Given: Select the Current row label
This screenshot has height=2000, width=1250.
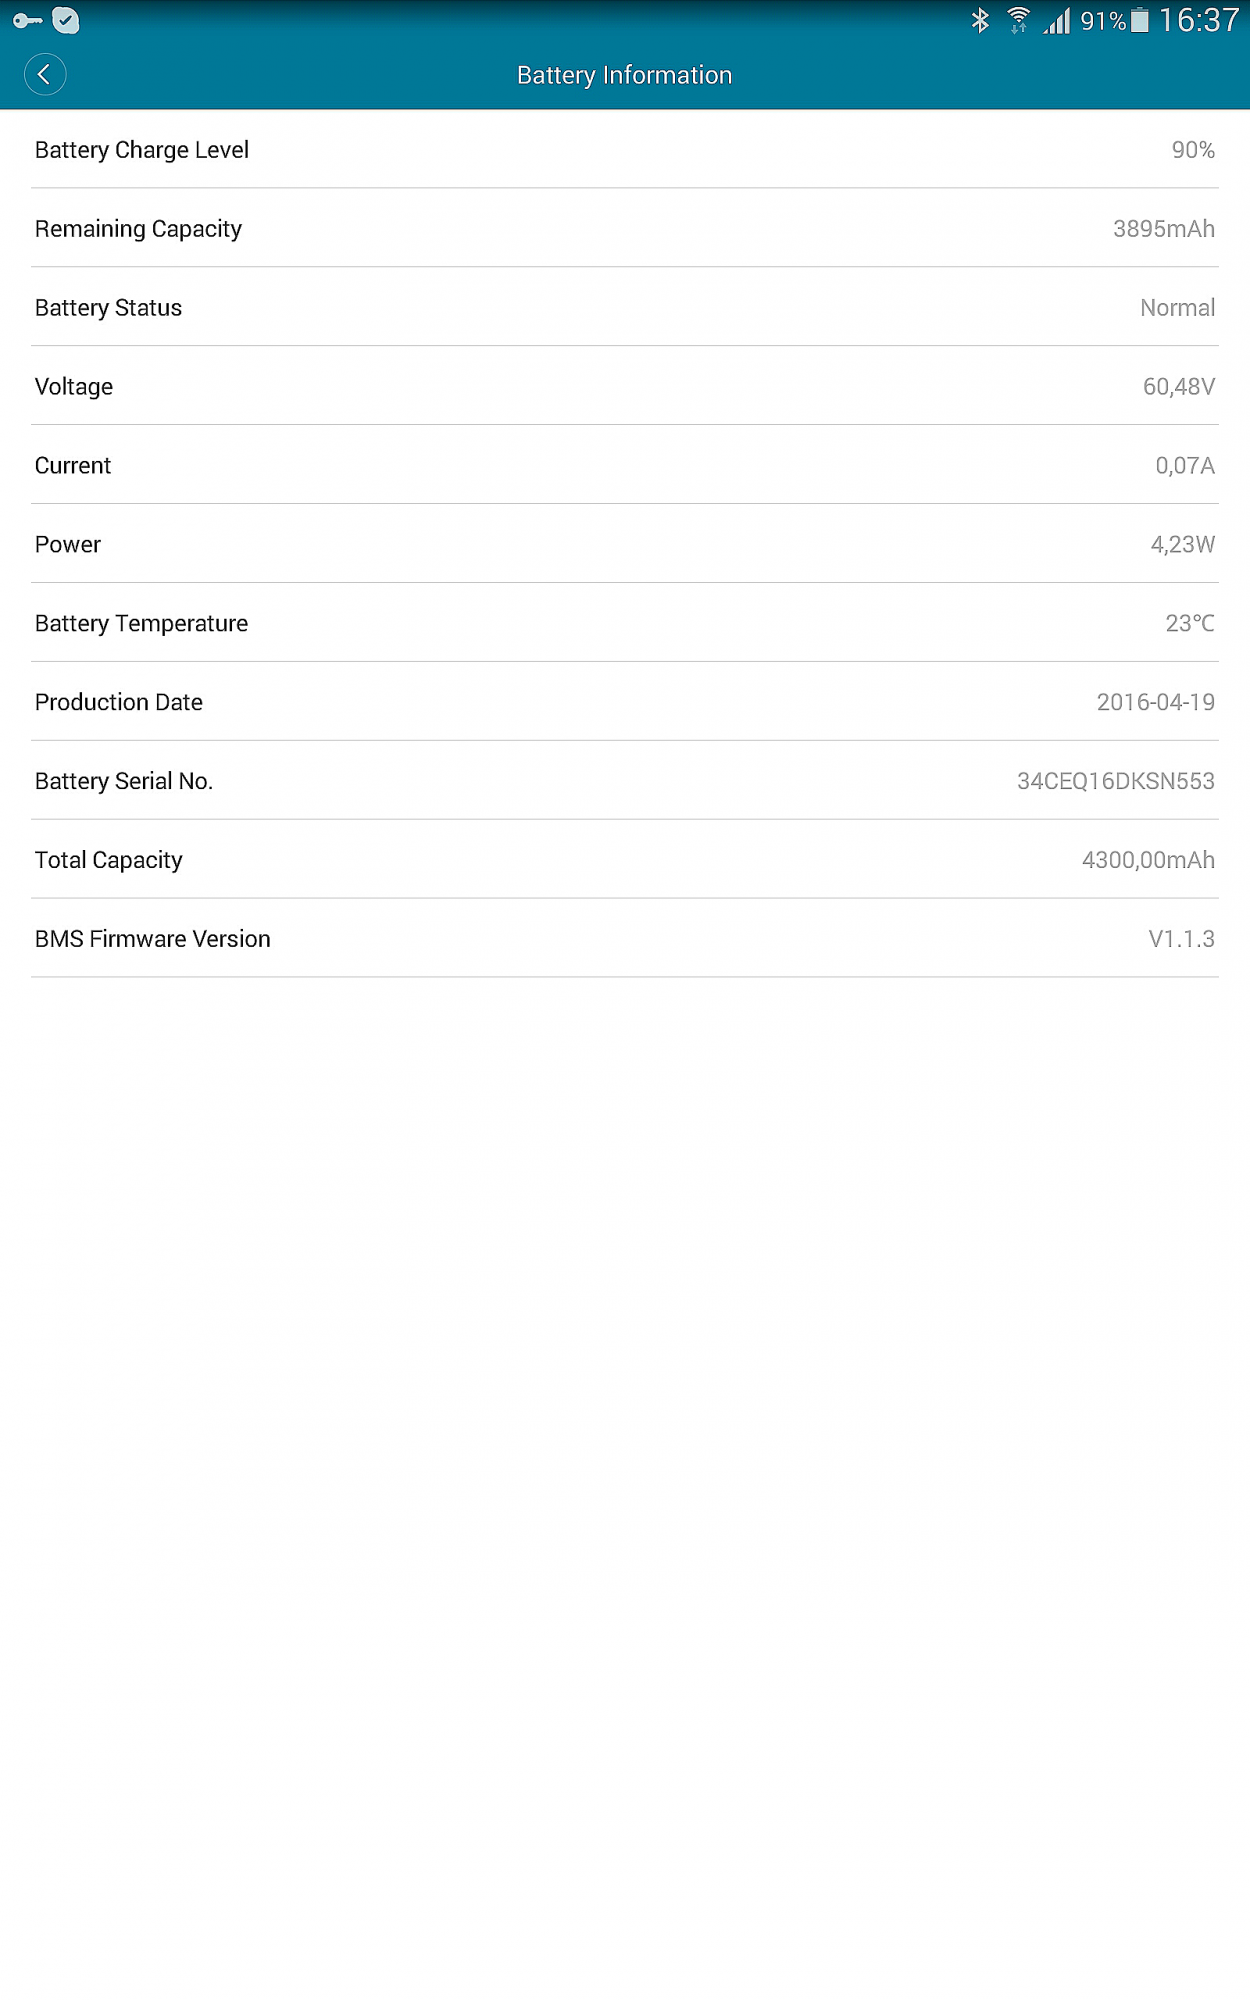Looking at the screenshot, I should (x=73, y=466).
